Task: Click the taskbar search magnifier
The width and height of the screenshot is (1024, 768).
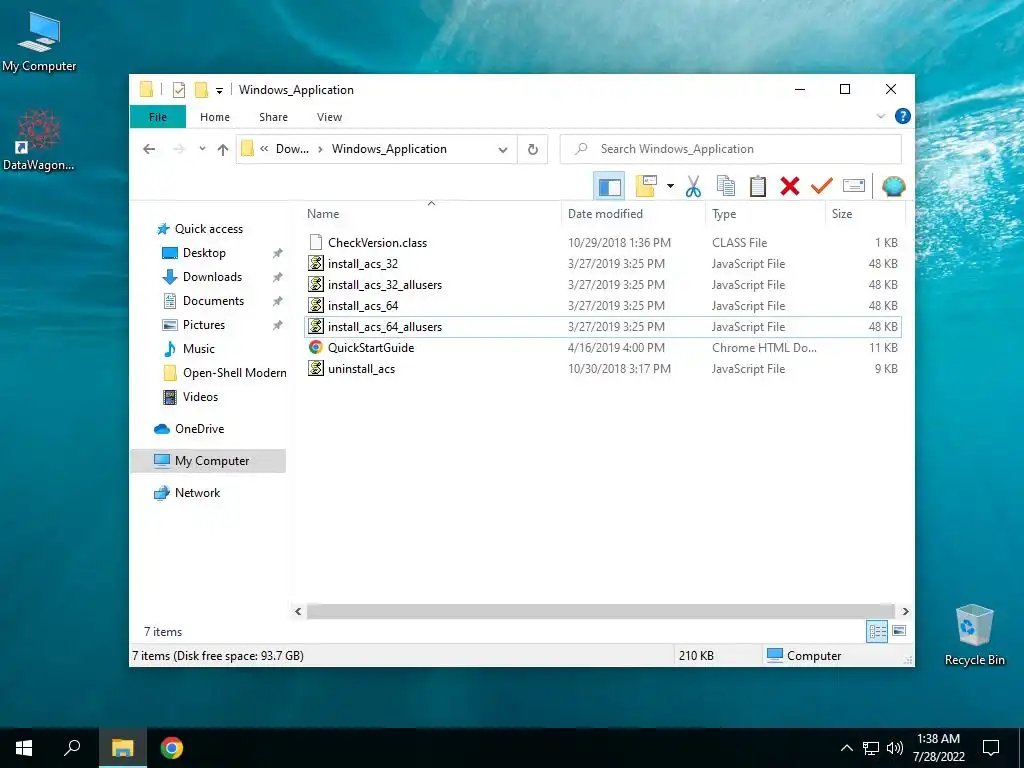Action: [x=72, y=748]
